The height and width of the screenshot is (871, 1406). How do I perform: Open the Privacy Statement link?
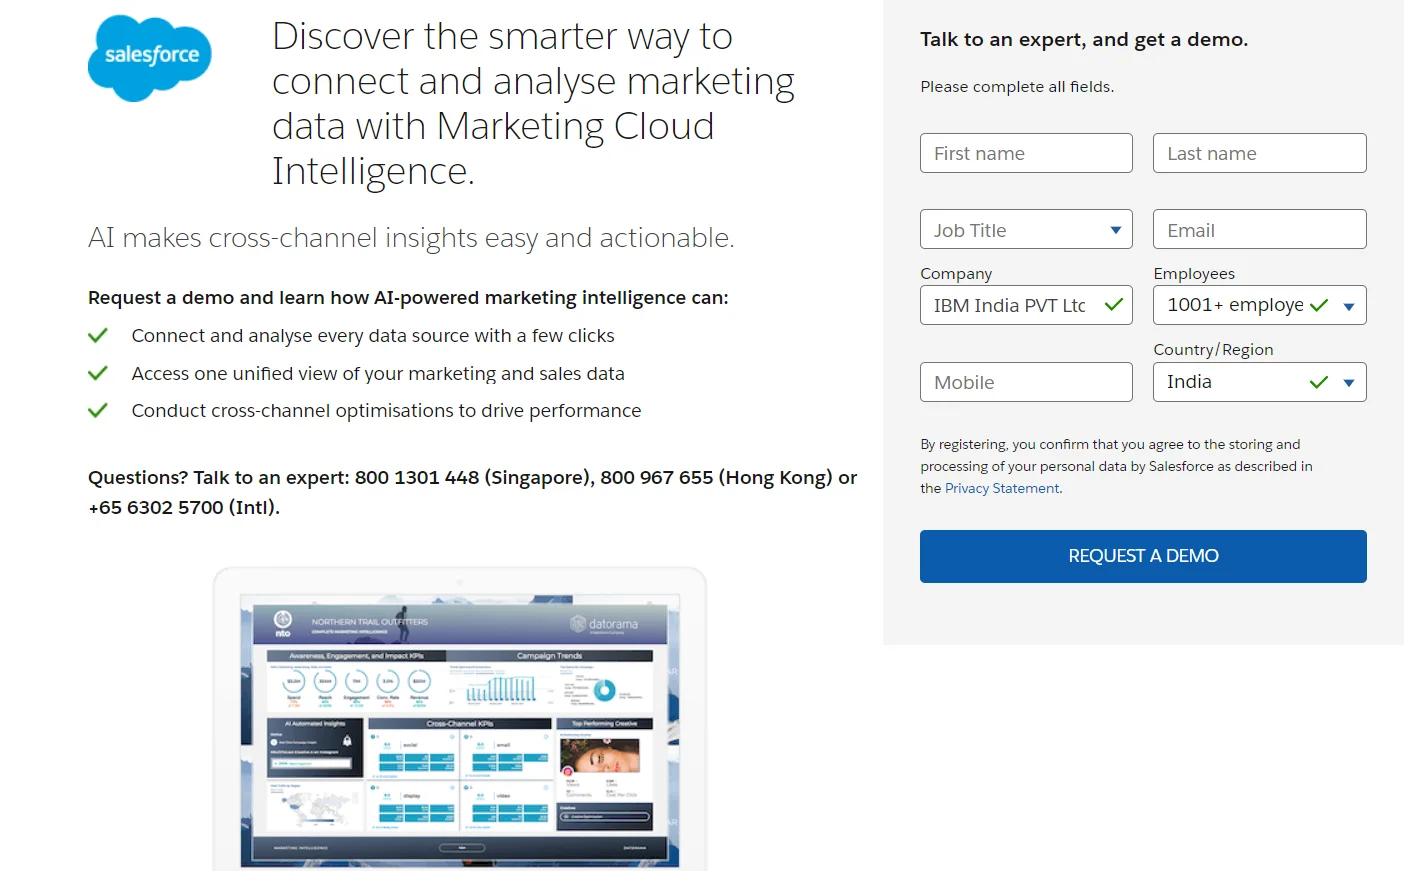click(x=1002, y=488)
